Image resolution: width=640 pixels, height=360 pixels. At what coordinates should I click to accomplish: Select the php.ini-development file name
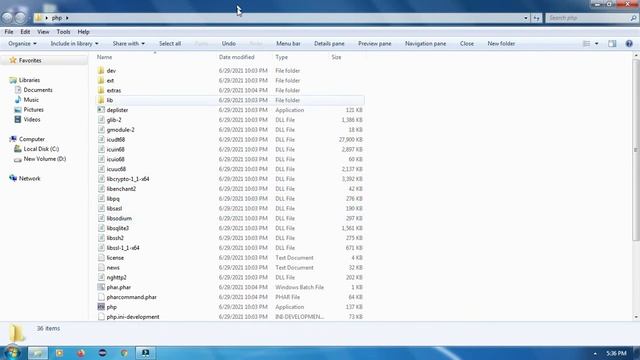tap(133, 317)
